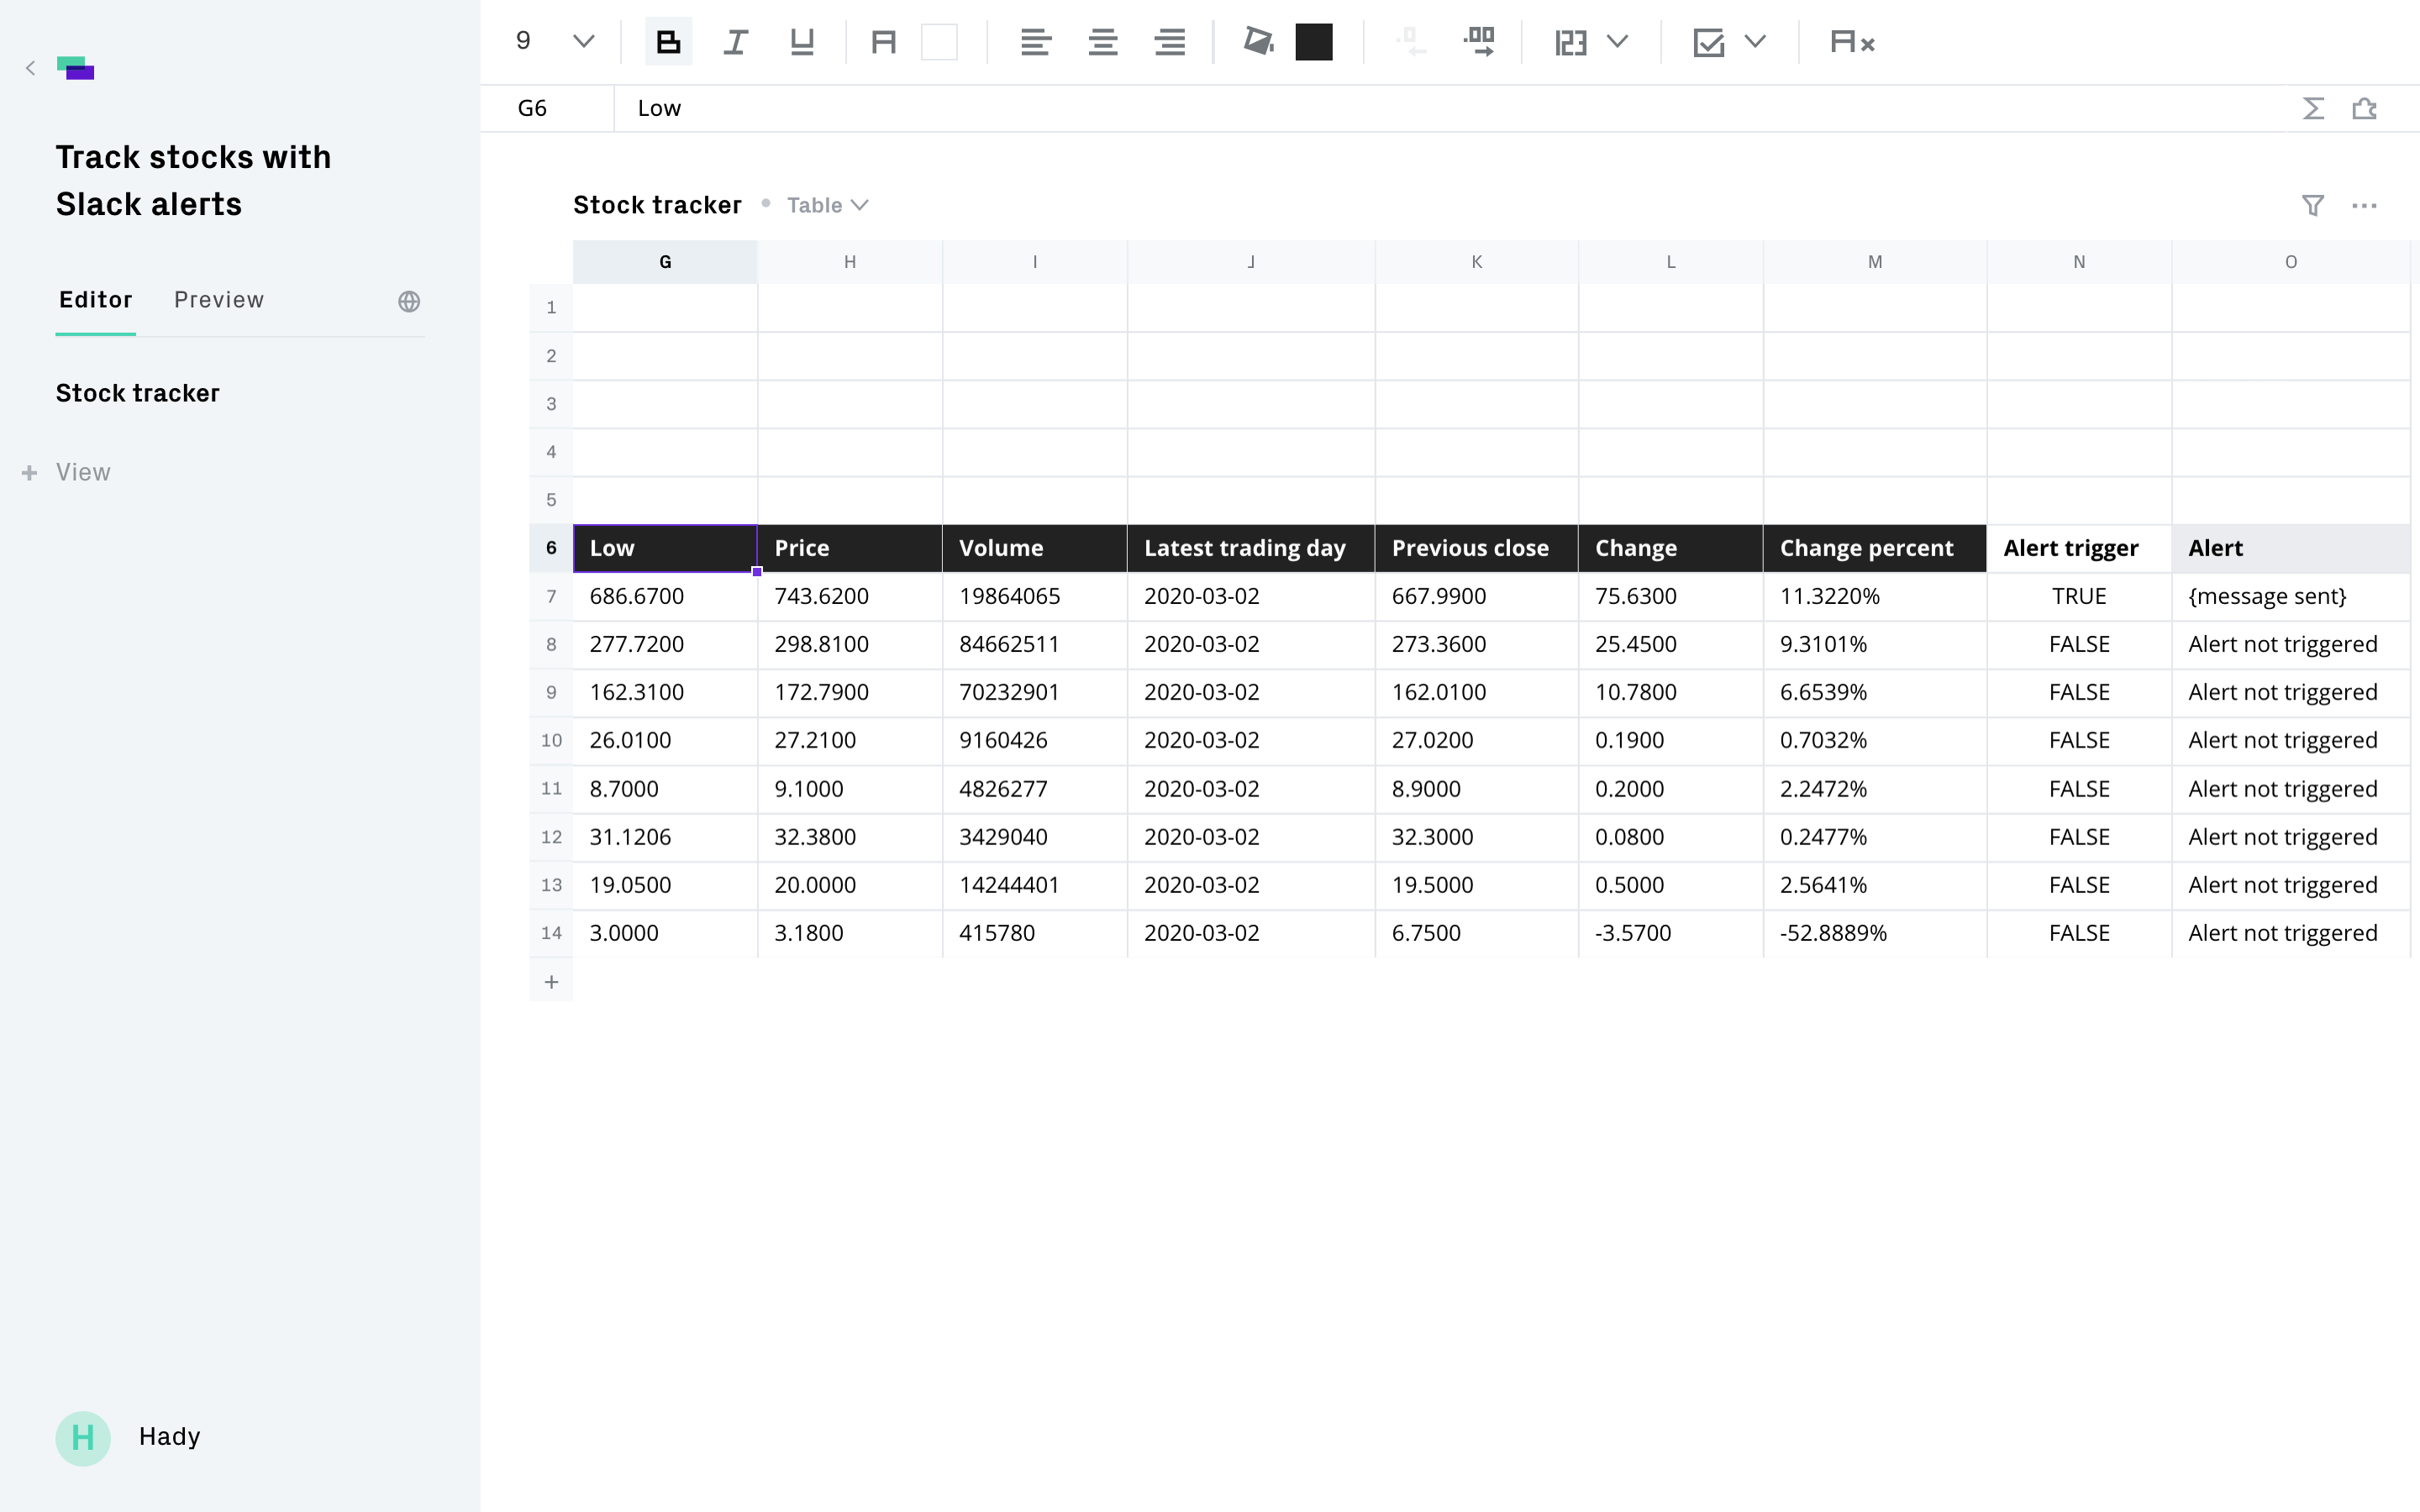Click the Change percent header cell
The height and width of the screenshot is (1512, 2420).
tap(1875, 548)
